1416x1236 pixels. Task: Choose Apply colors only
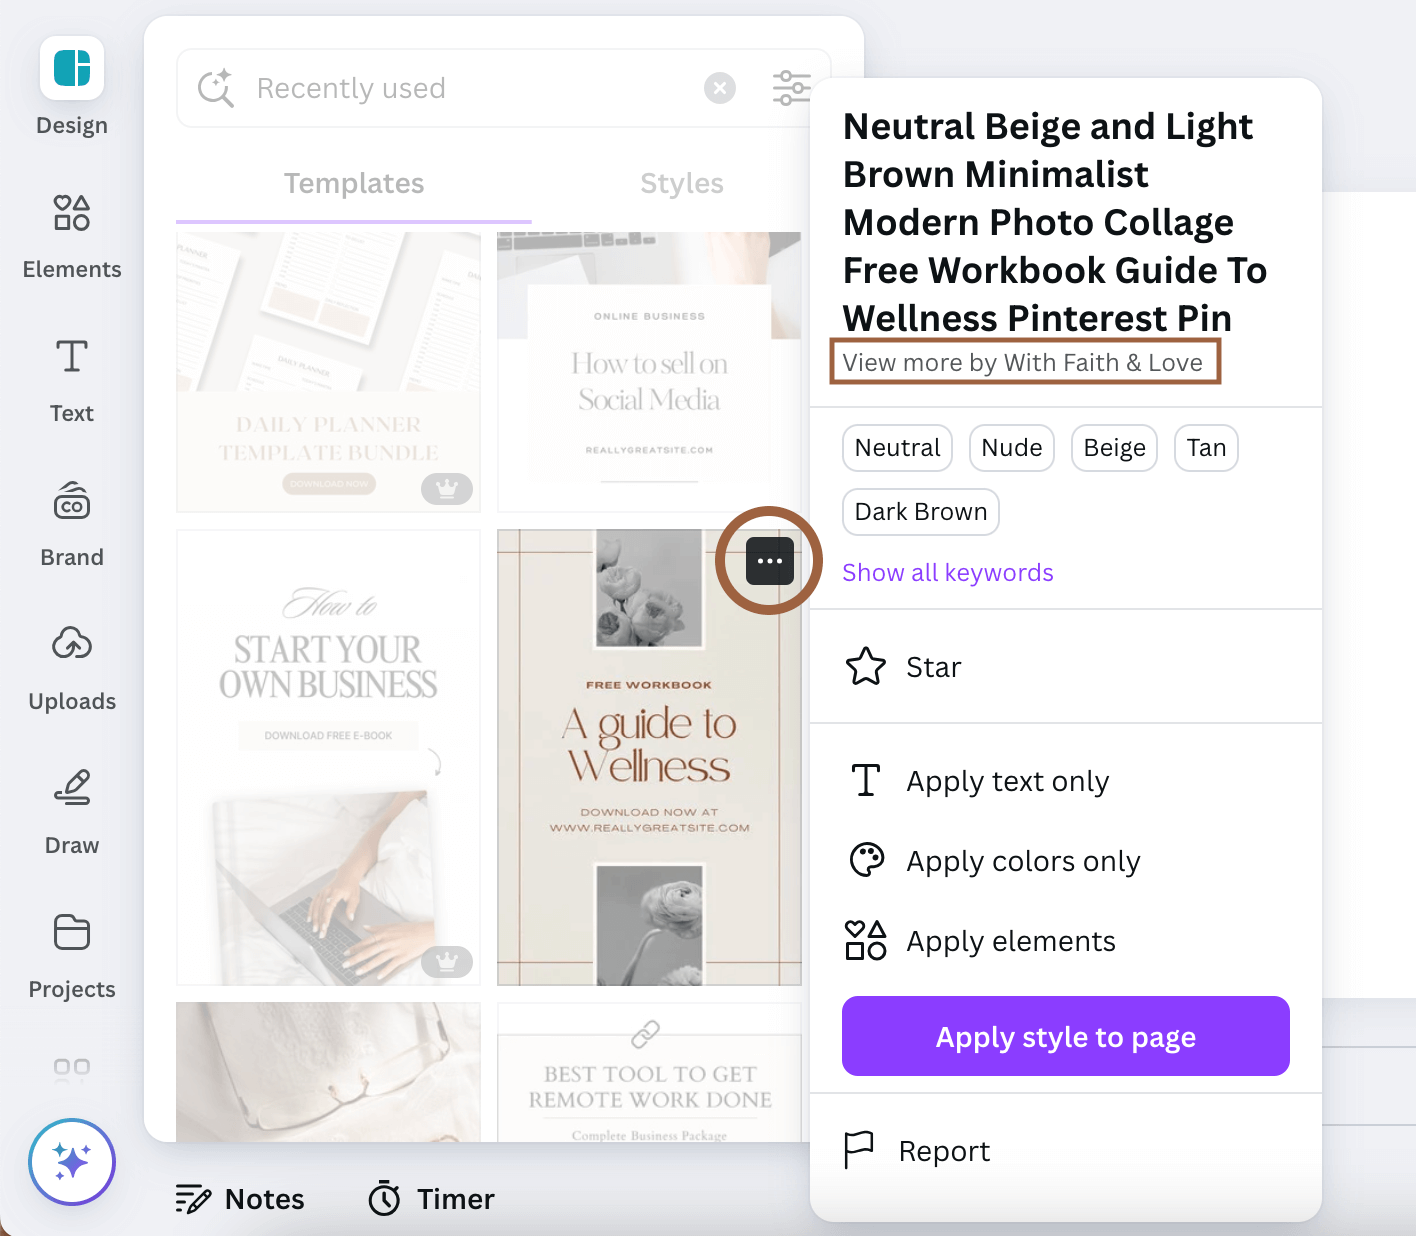[x=1023, y=860]
